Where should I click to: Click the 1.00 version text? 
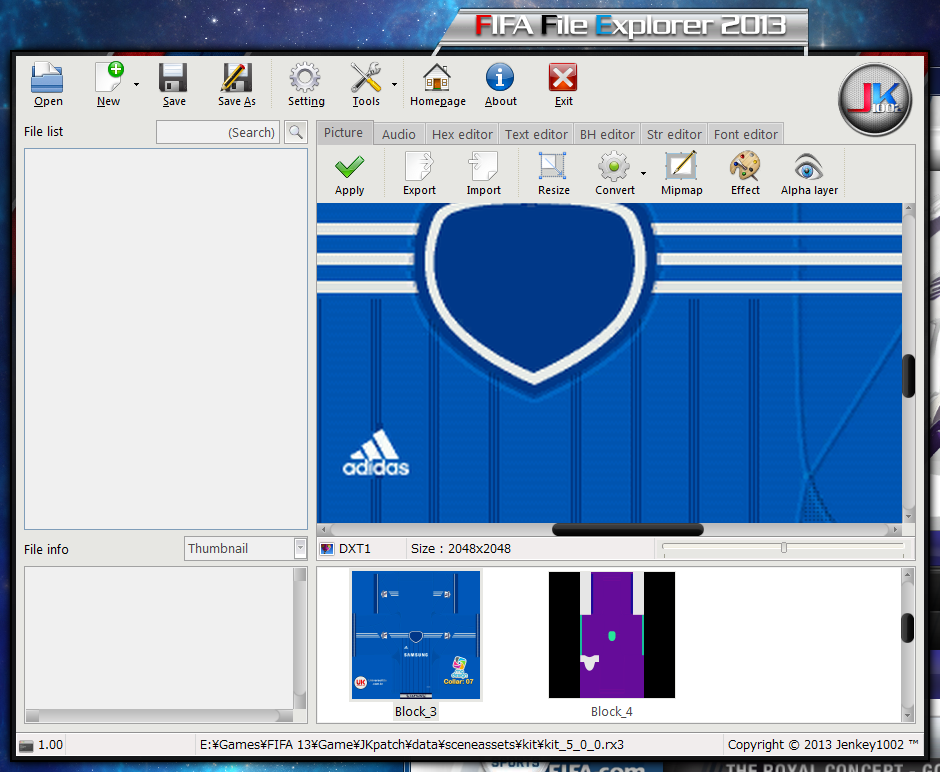[50, 744]
